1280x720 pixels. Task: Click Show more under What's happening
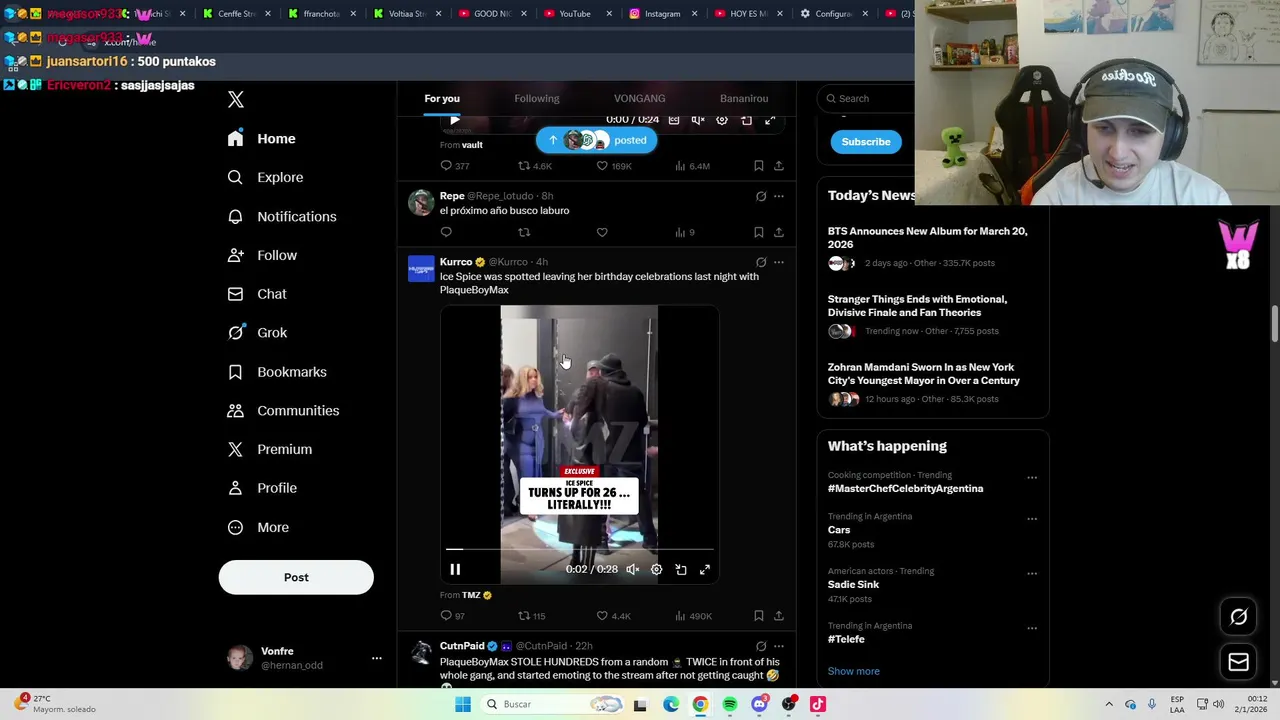854,671
